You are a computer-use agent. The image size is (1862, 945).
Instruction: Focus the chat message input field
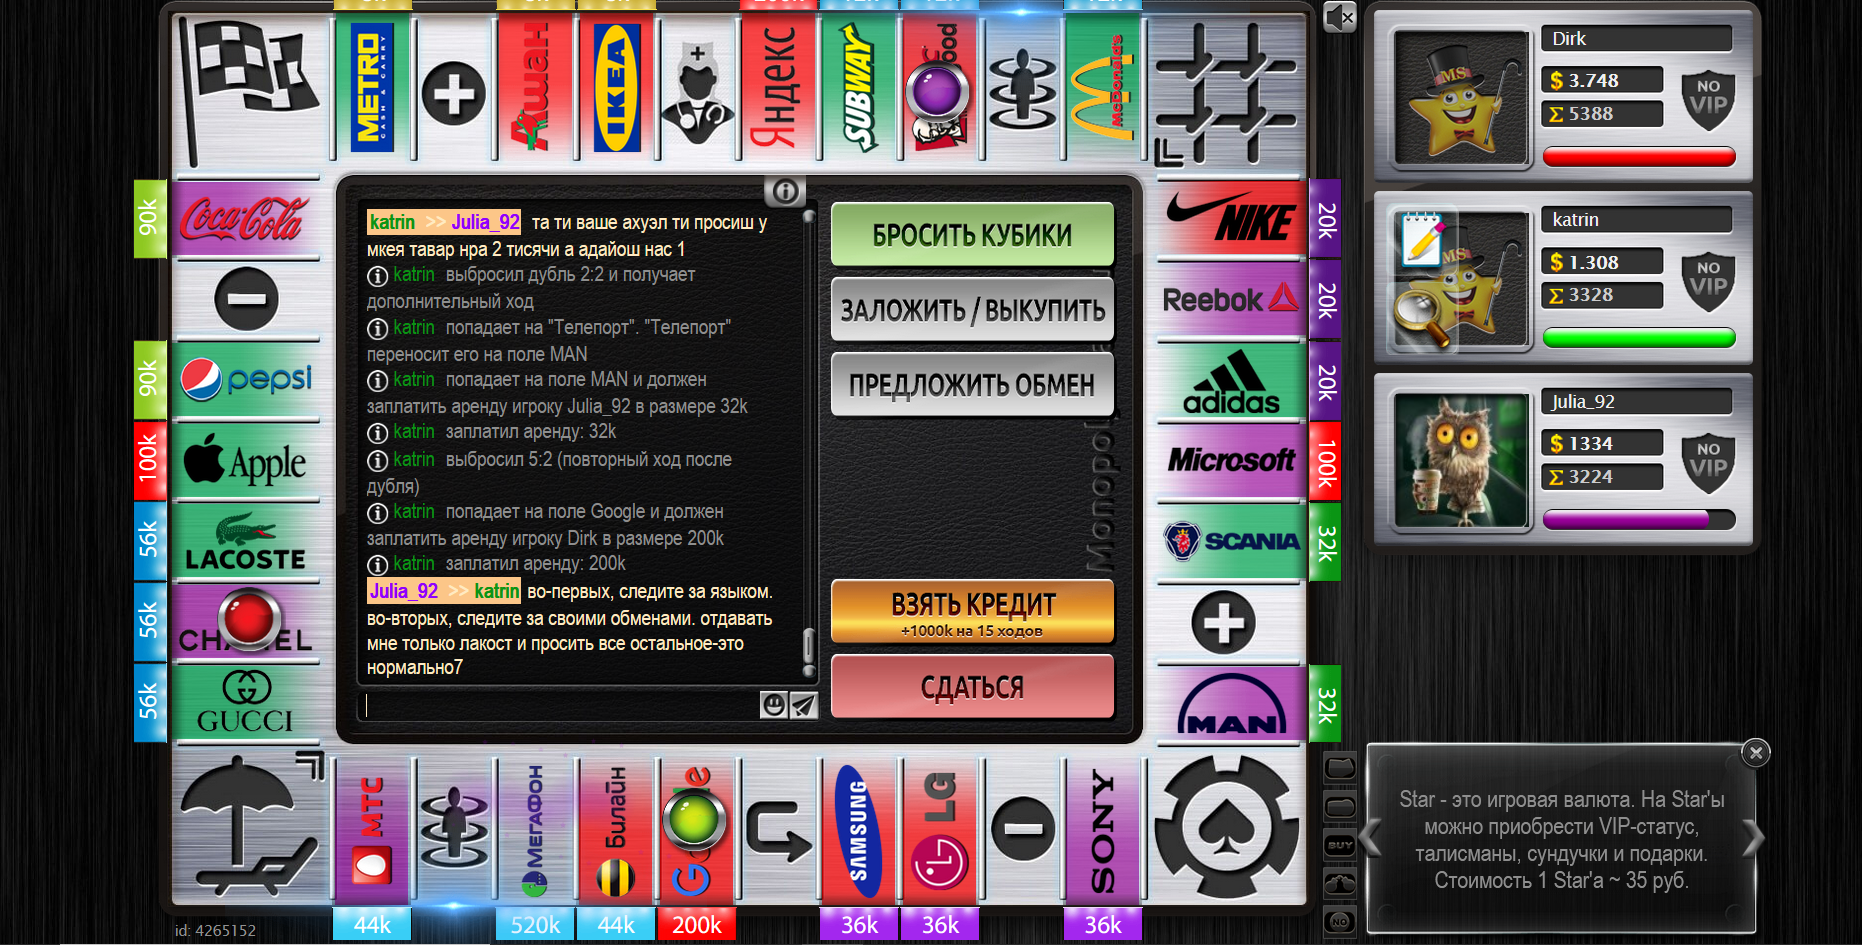coord(560,705)
